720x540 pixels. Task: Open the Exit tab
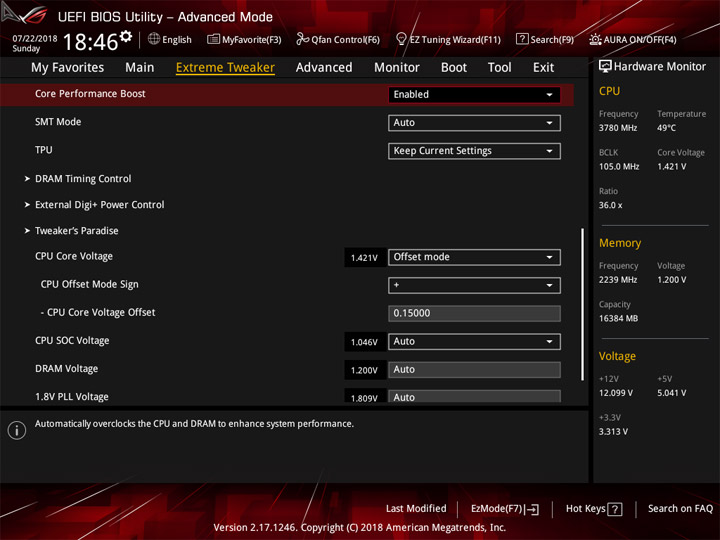[x=543, y=68]
